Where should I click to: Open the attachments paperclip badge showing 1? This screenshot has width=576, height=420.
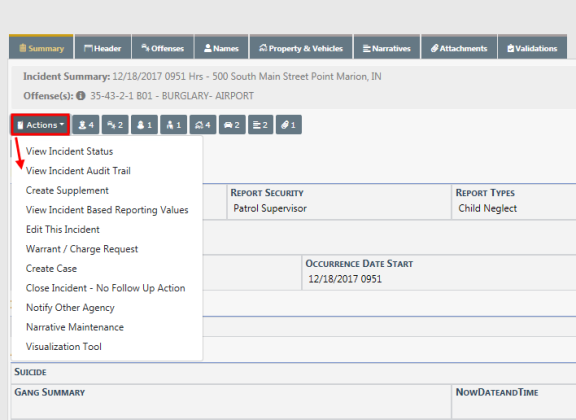tap(289, 125)
